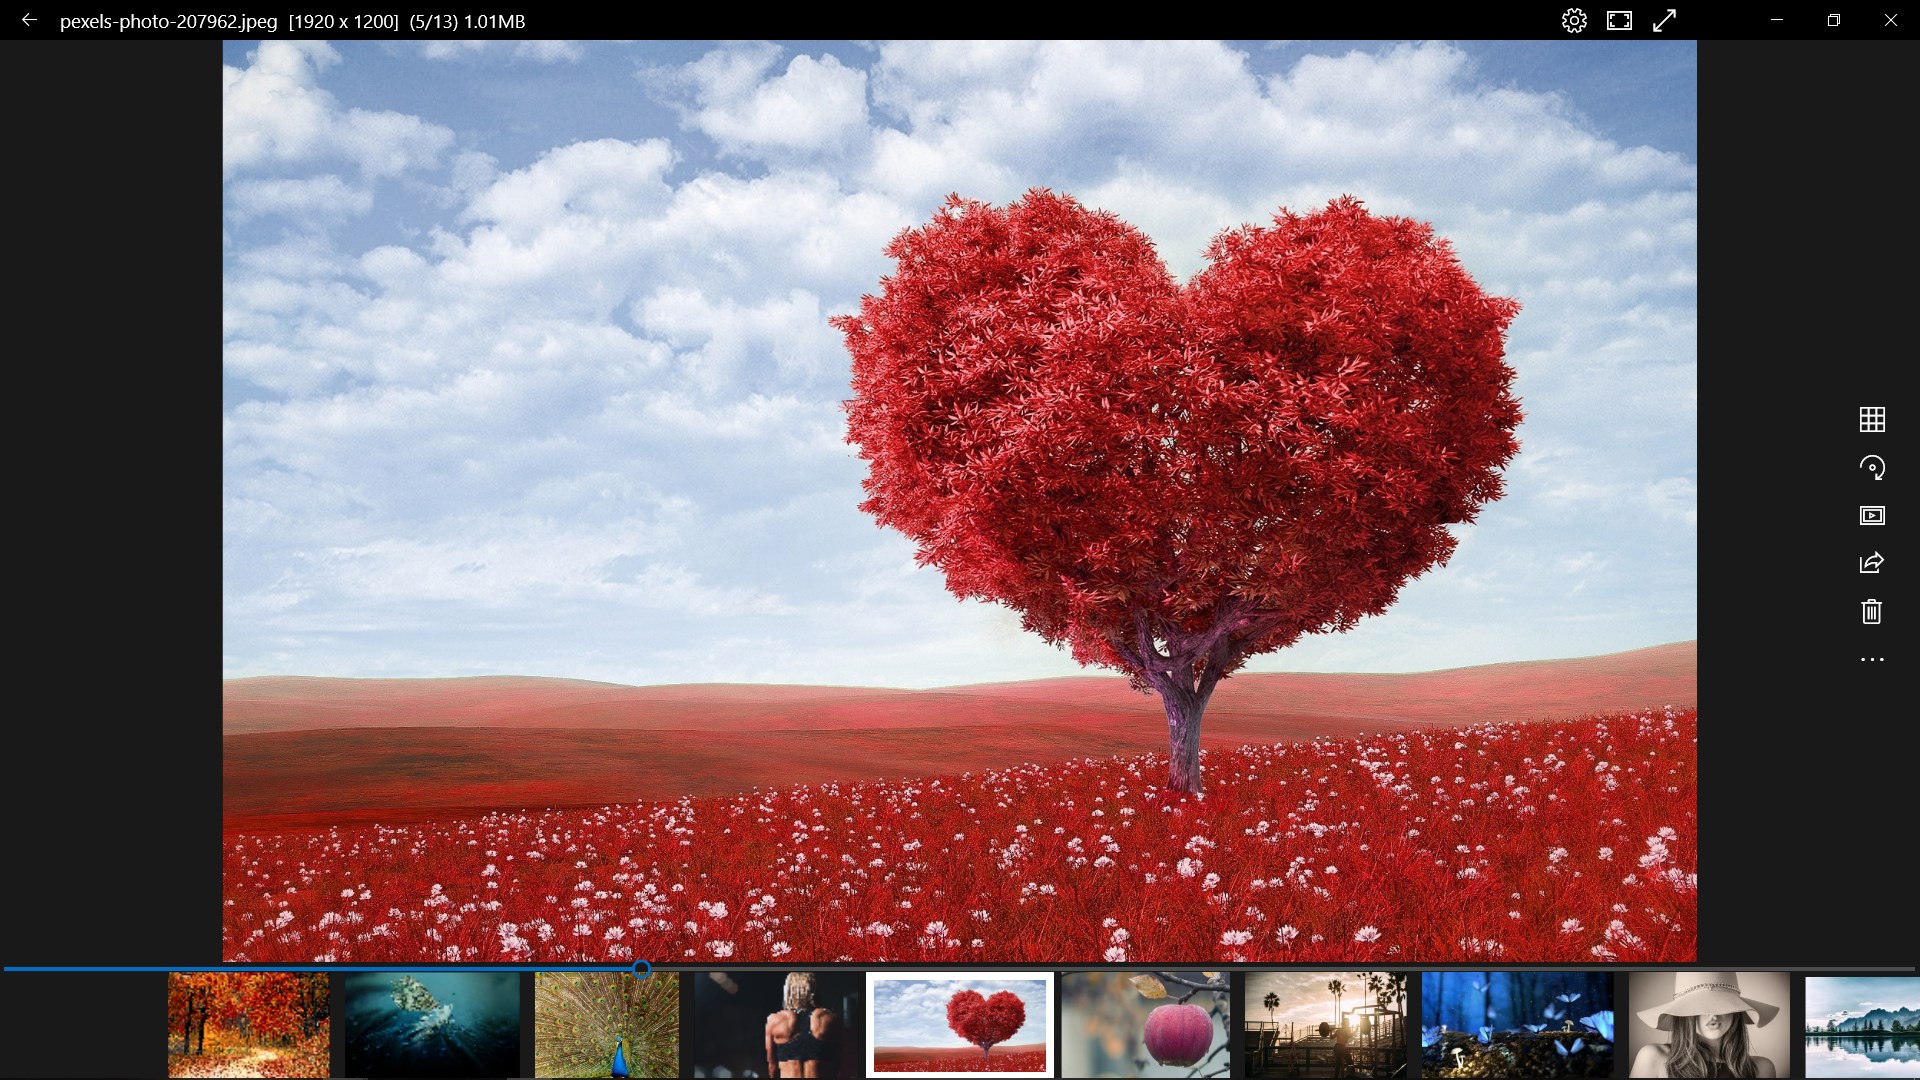Open the woman in hat thumbnail
Viewport: 1920px width, 1080px height.
(1708, 1025)
